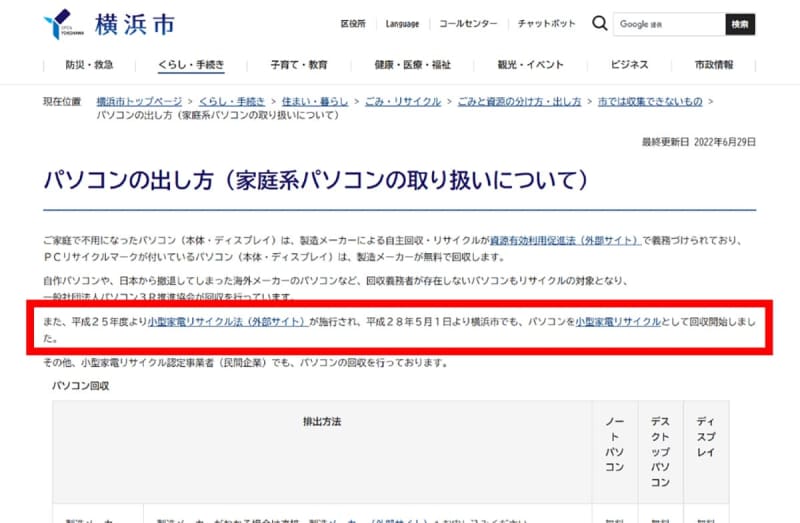Select the くらし・手続き navigation menu

point(191,65)
